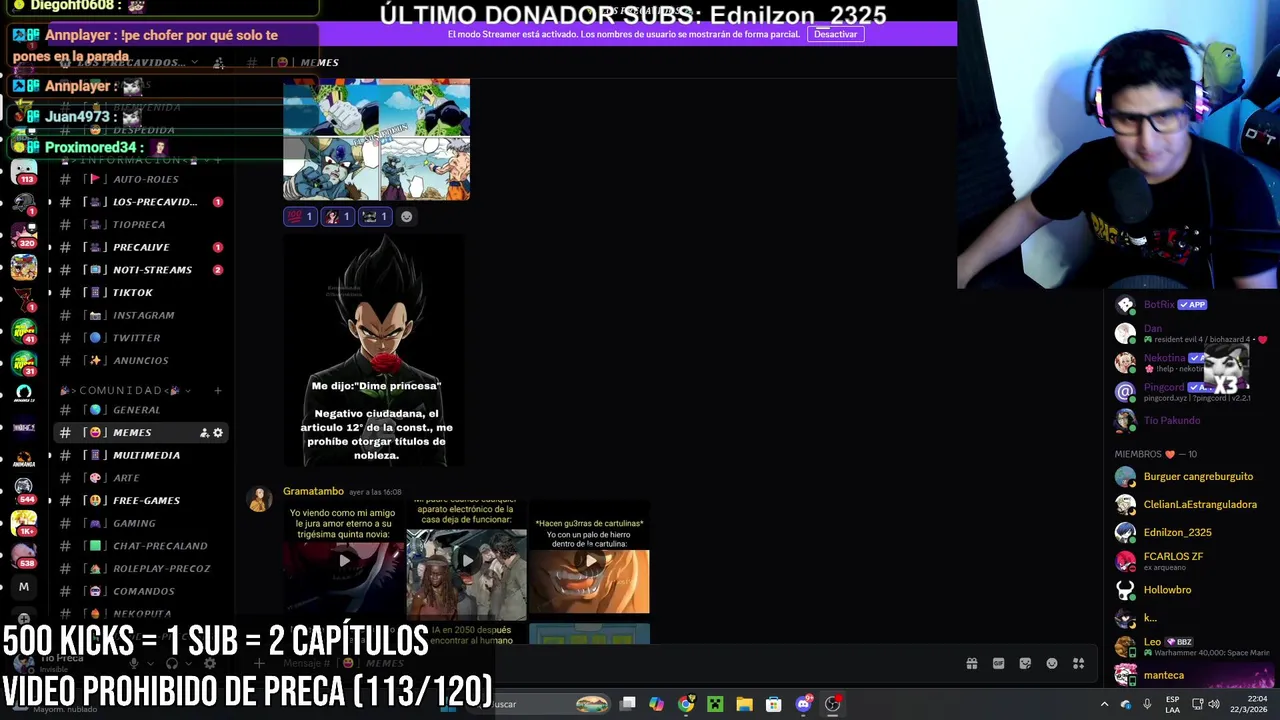Open the server labeled M in sidebar
The height and width of the screenshot is (720, 1280).
[x=24, y=587]
